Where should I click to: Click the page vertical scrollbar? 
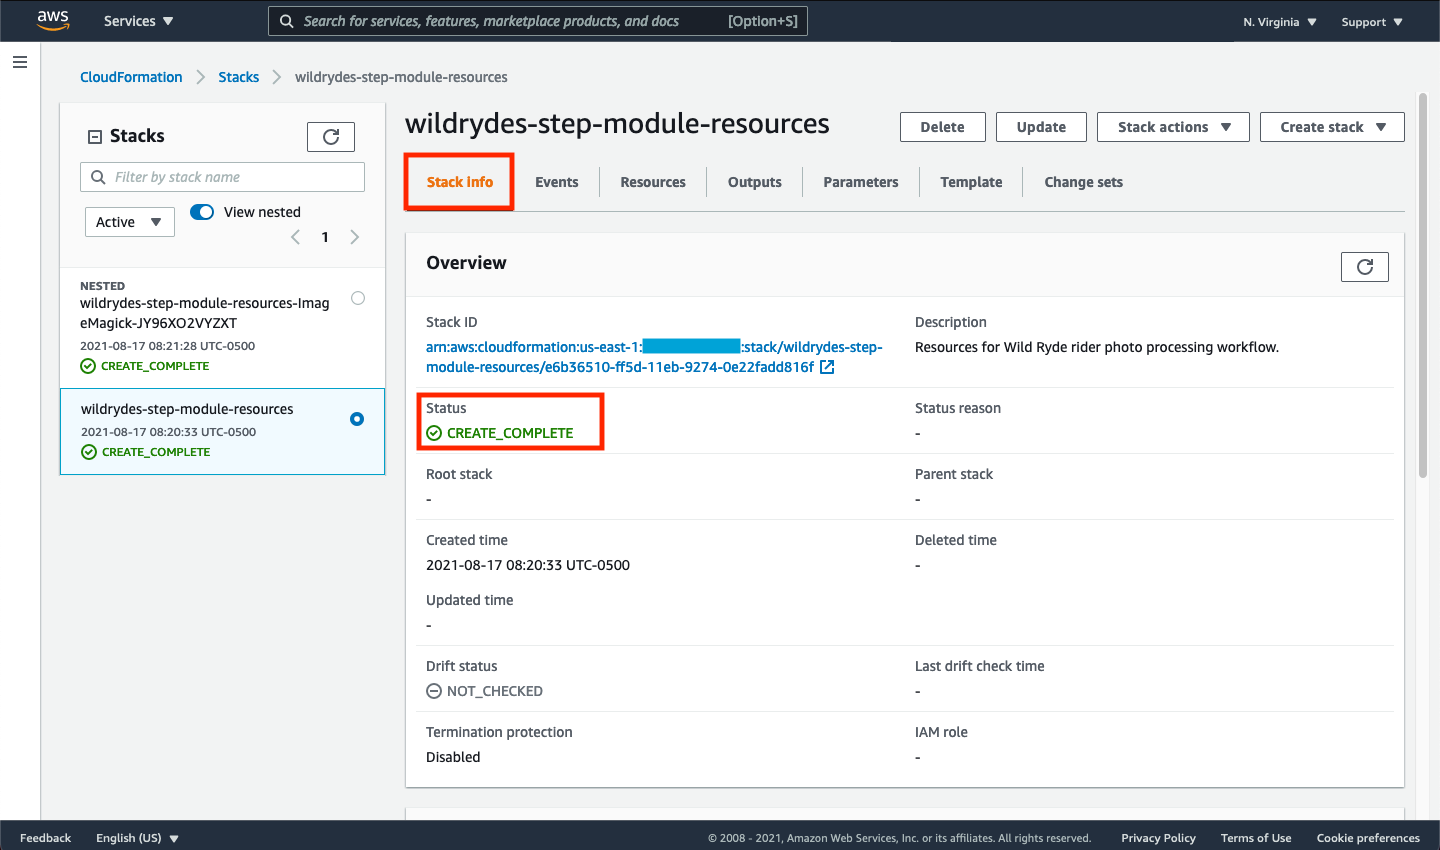1423,285
